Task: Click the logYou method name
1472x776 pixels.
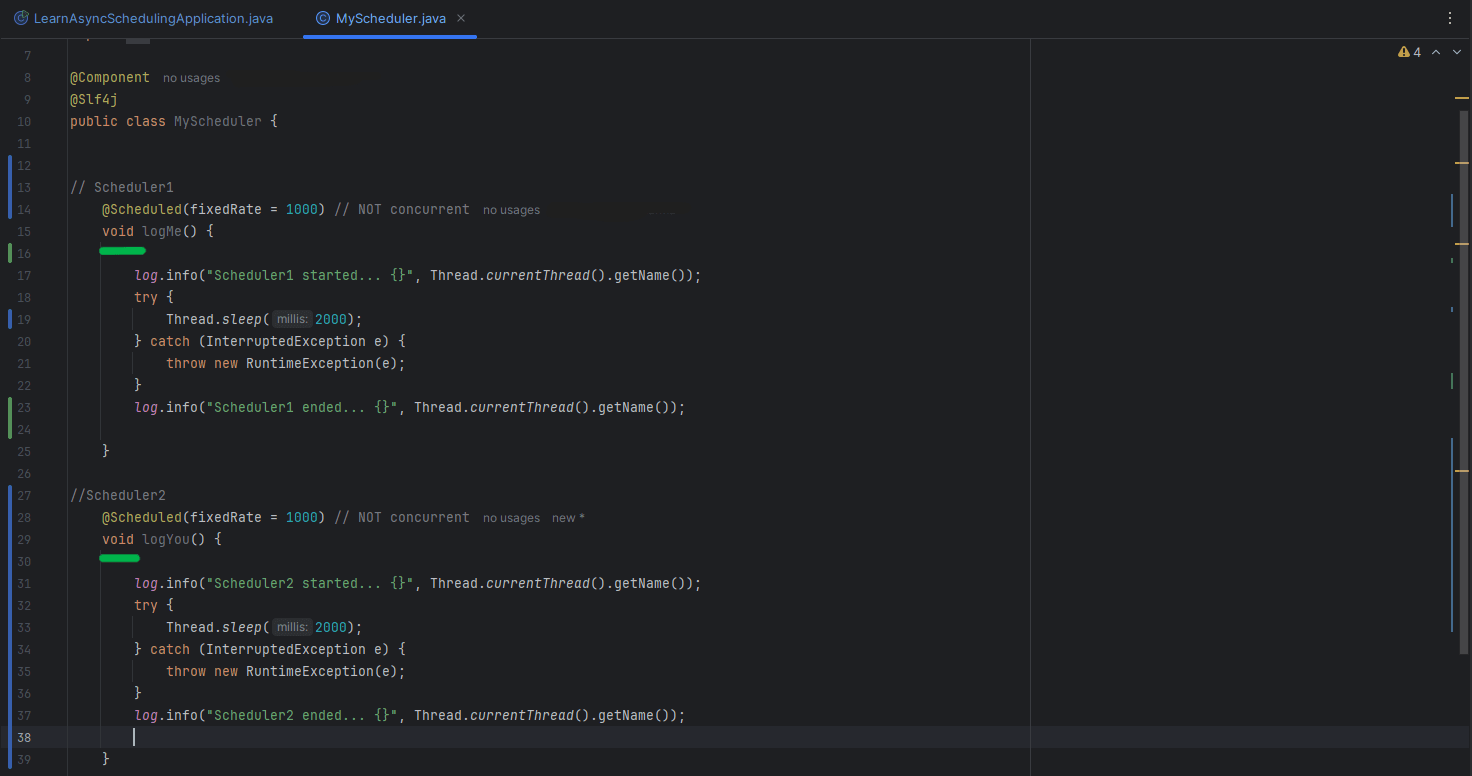Action: click(166, 539)
